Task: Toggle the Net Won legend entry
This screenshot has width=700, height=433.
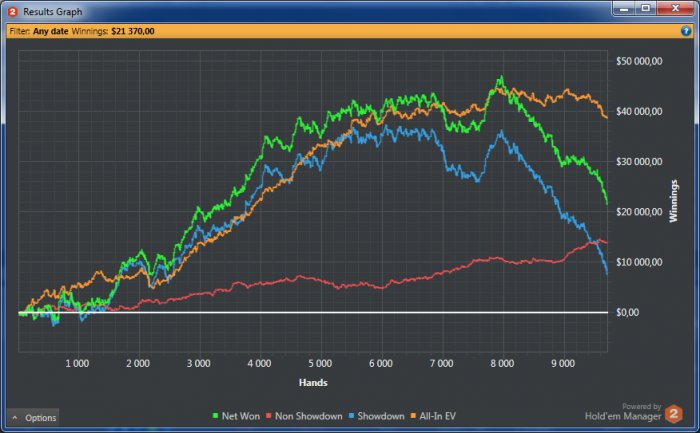Action: tap(236, 416)
